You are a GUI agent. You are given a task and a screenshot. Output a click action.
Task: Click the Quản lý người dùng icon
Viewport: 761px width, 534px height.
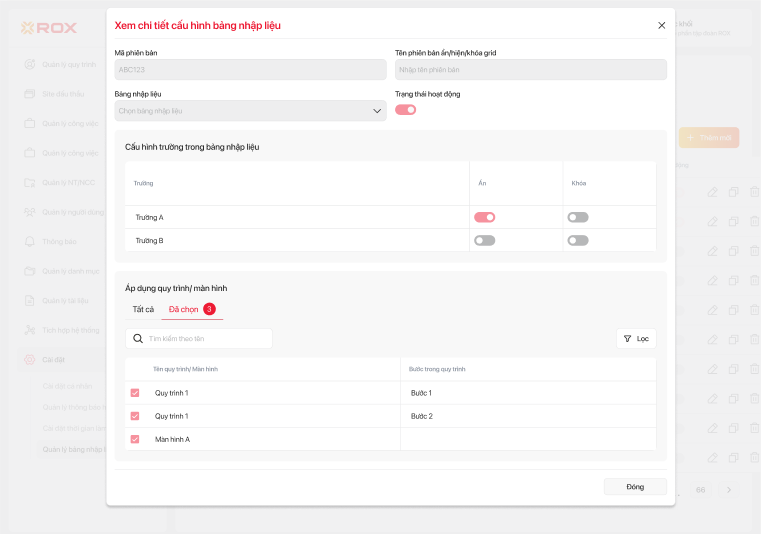tap(30, 212)
